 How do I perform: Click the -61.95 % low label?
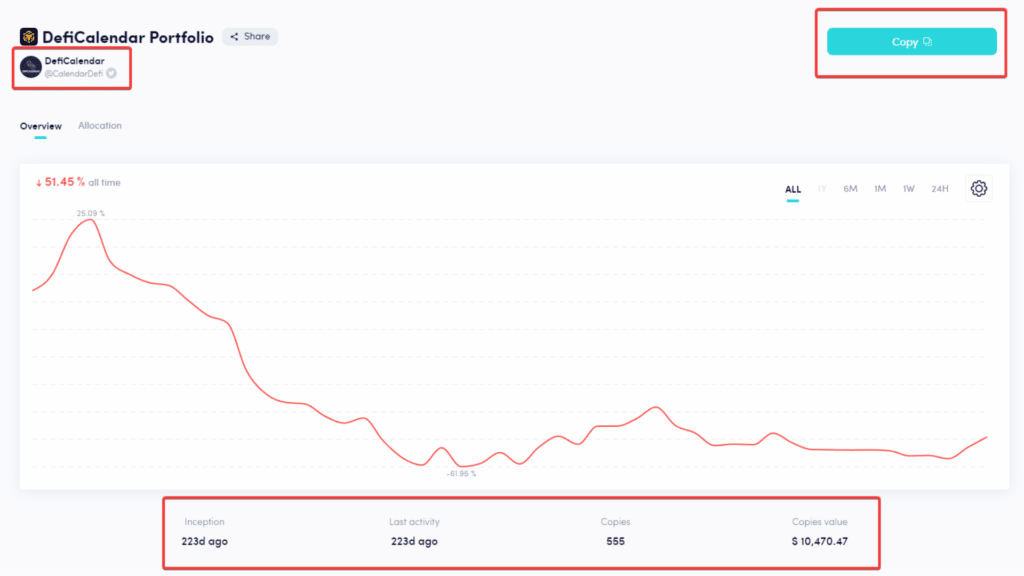click(461, 473)
